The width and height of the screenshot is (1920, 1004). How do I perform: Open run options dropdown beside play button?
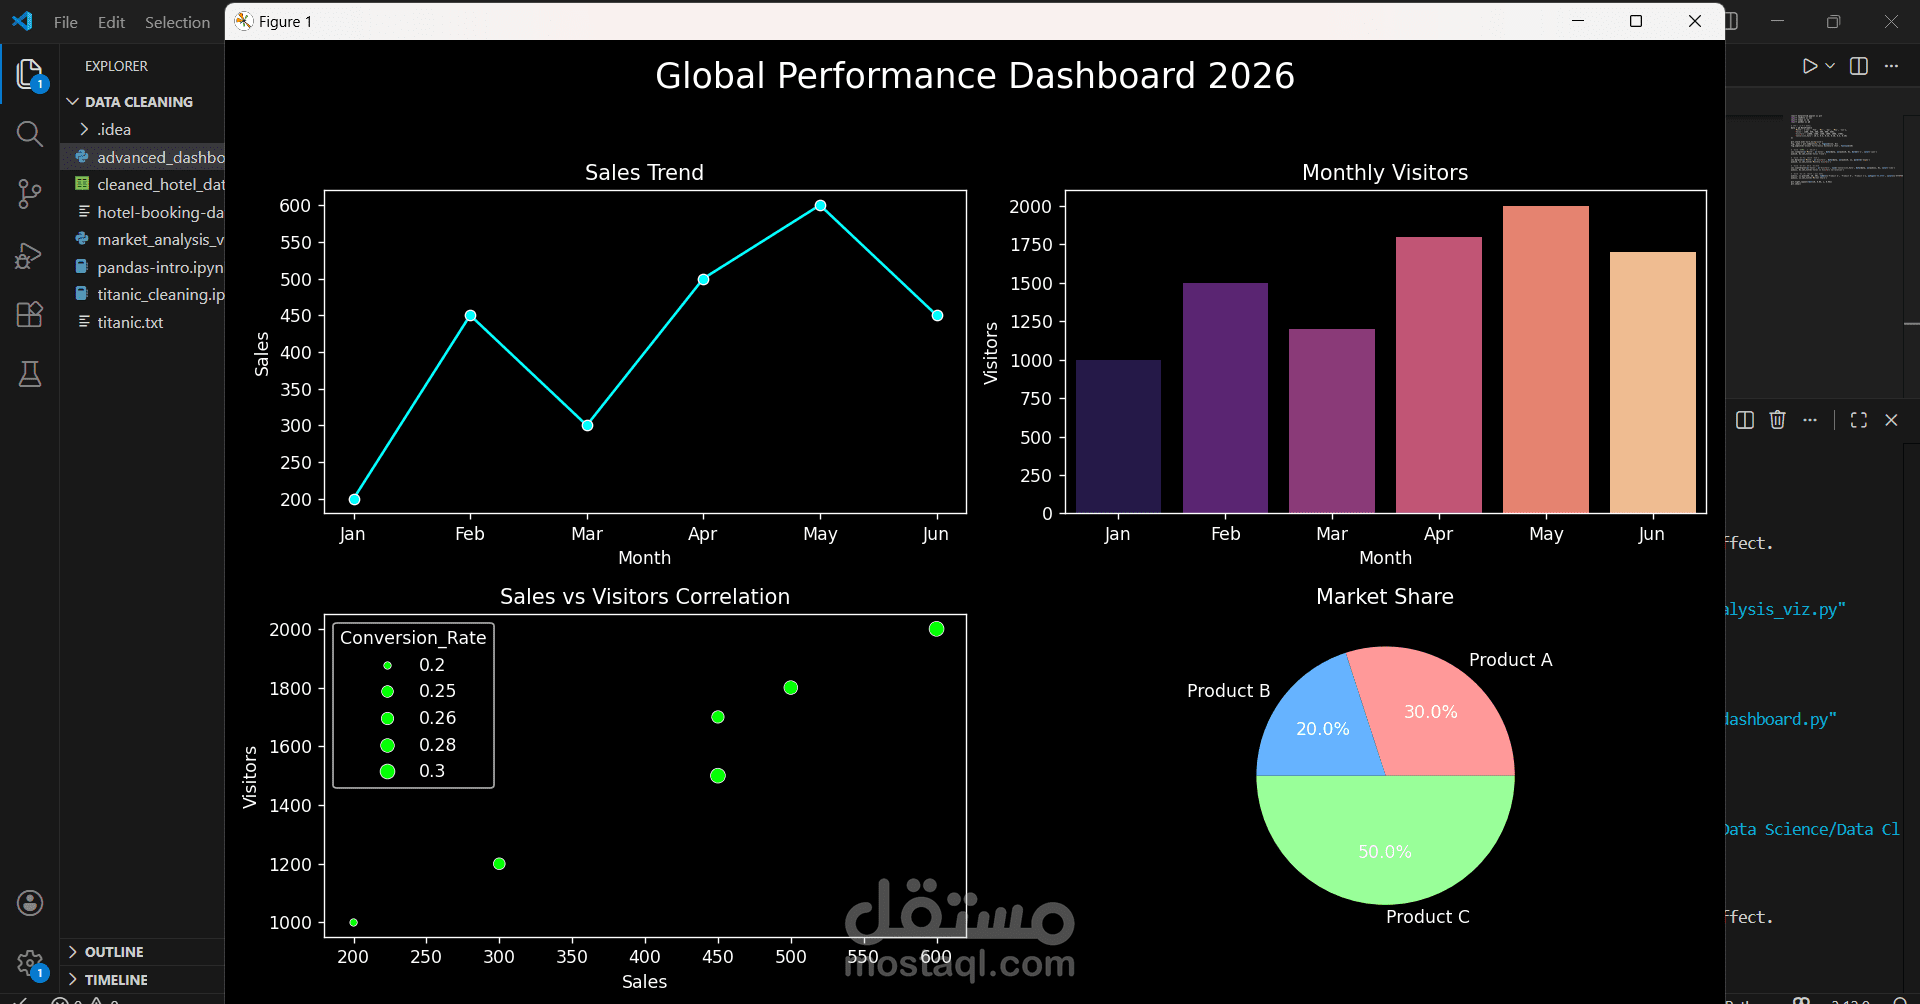coord(1830,66)
